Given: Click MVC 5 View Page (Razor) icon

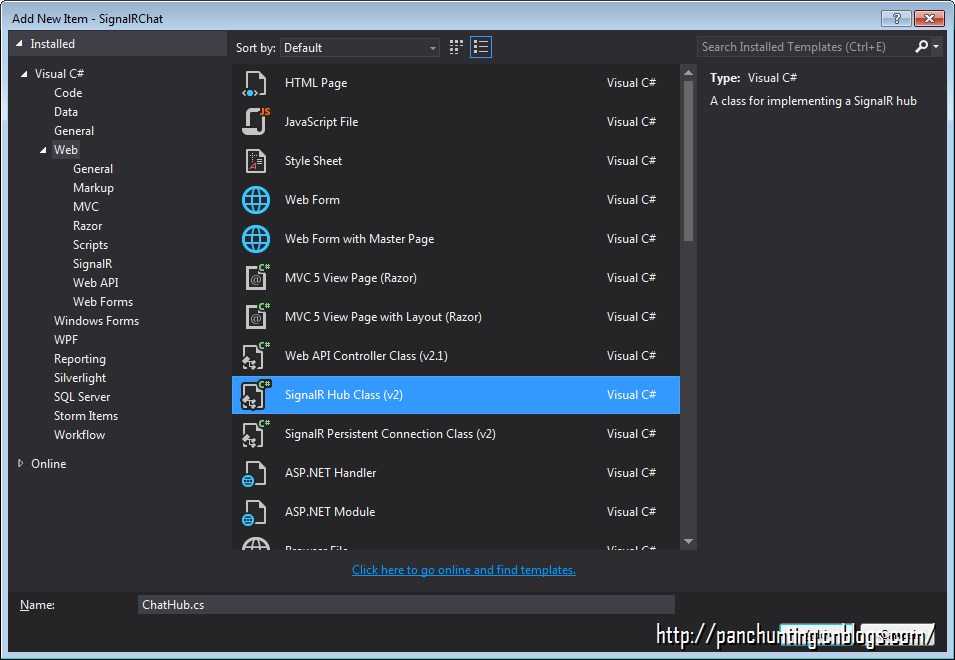Looking at the screenshot, I should [256, 278].
